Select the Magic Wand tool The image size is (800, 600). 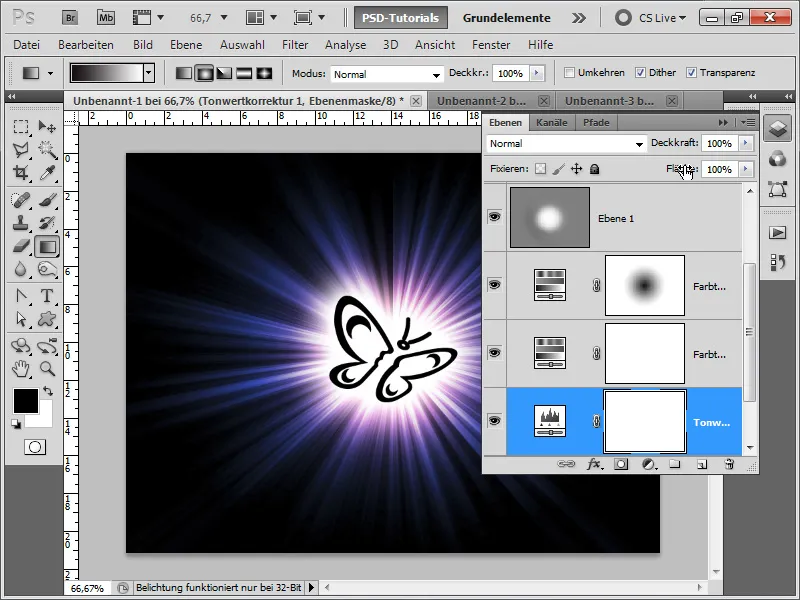coord(47,149)
